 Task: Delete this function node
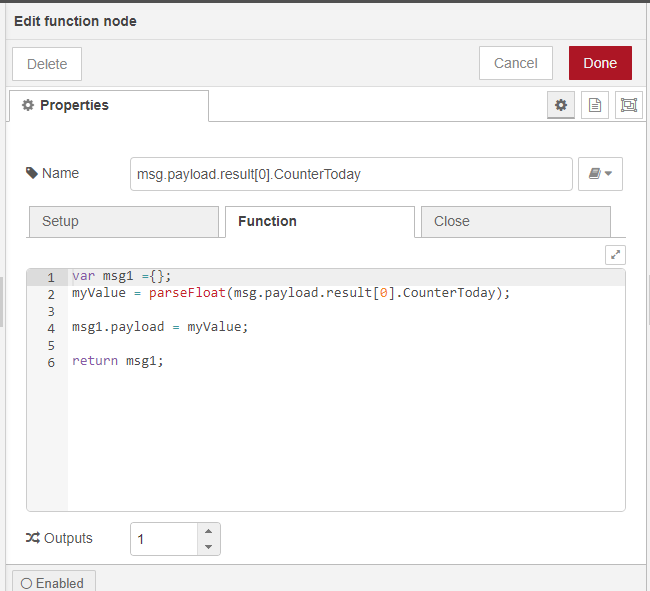pos(47,64)
